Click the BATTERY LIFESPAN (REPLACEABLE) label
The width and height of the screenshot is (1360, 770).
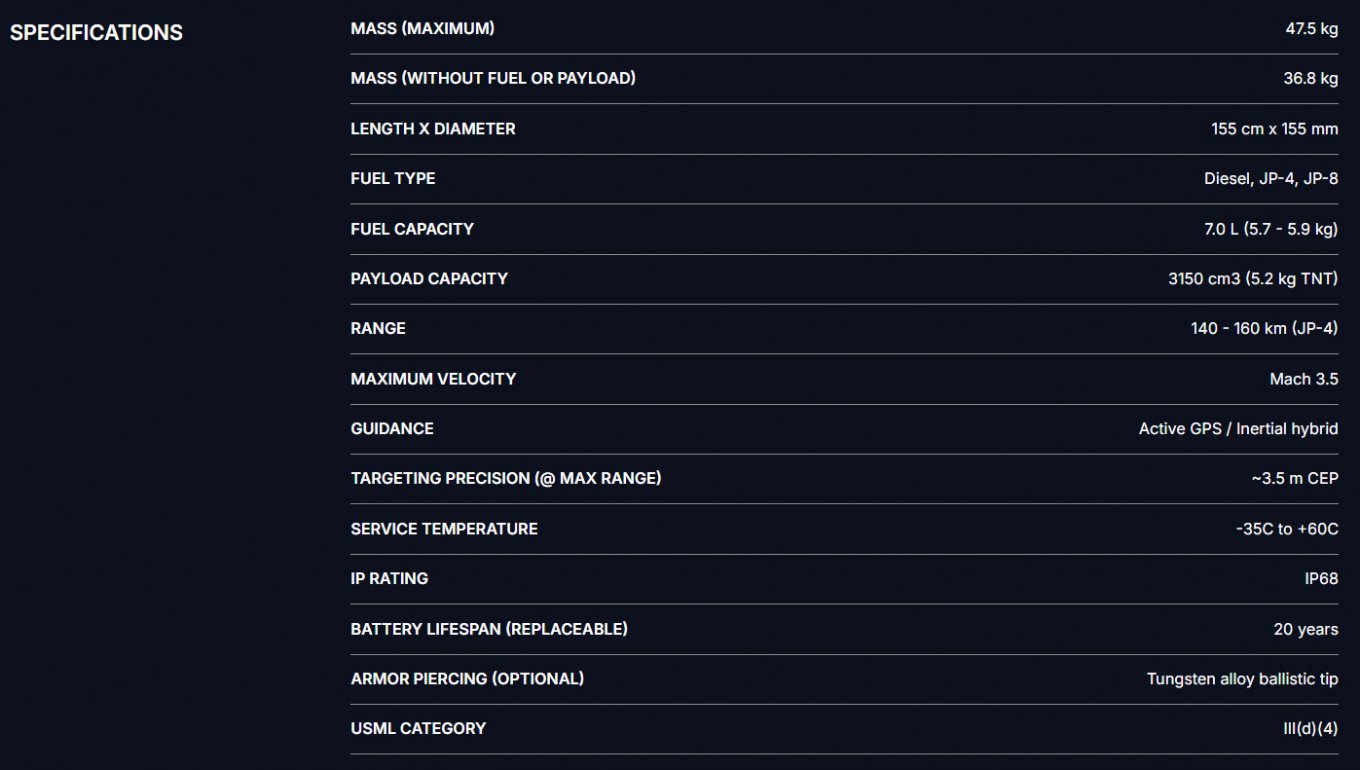pyautogui.click(x=489, y=629)
